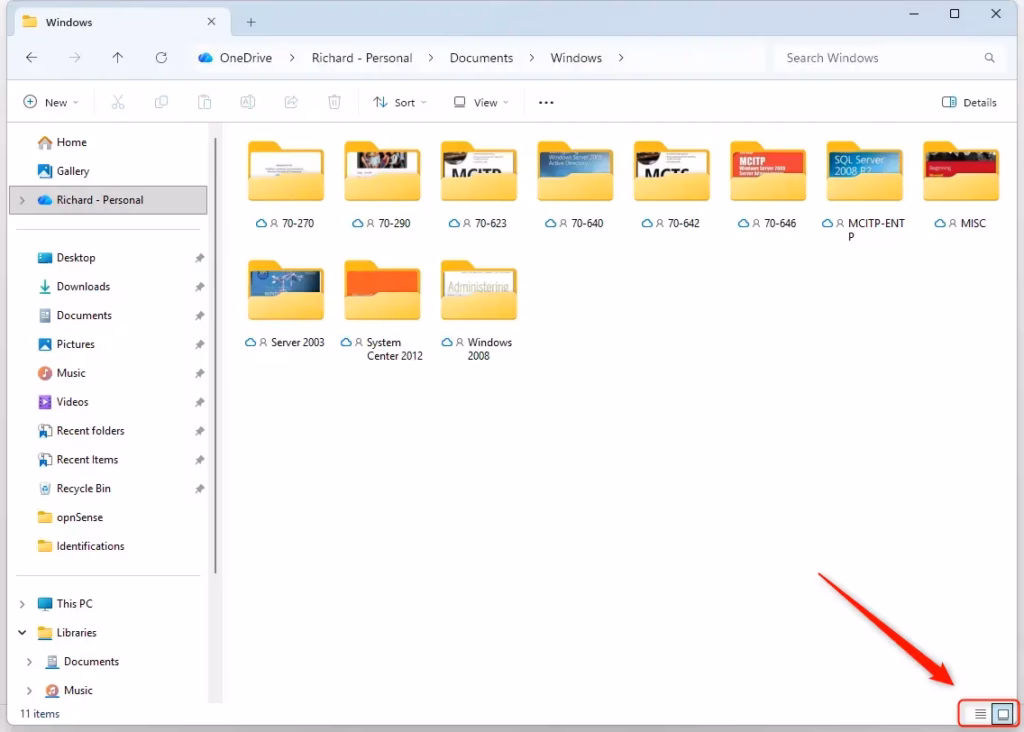Toggle the Details pane
This screenshot has width=1024, height=732.
coord(969,103)
